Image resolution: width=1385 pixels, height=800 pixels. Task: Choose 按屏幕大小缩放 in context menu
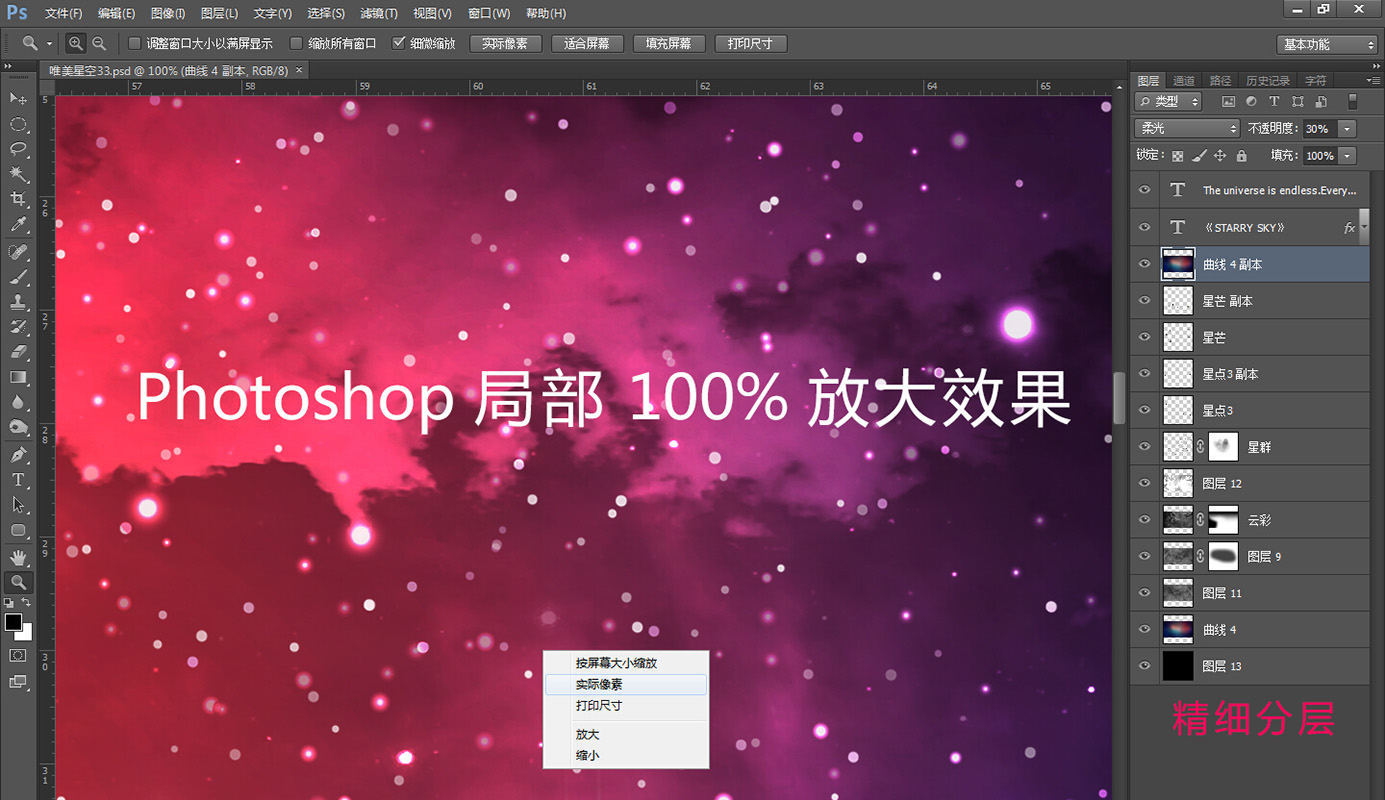(x=626, y=663)
